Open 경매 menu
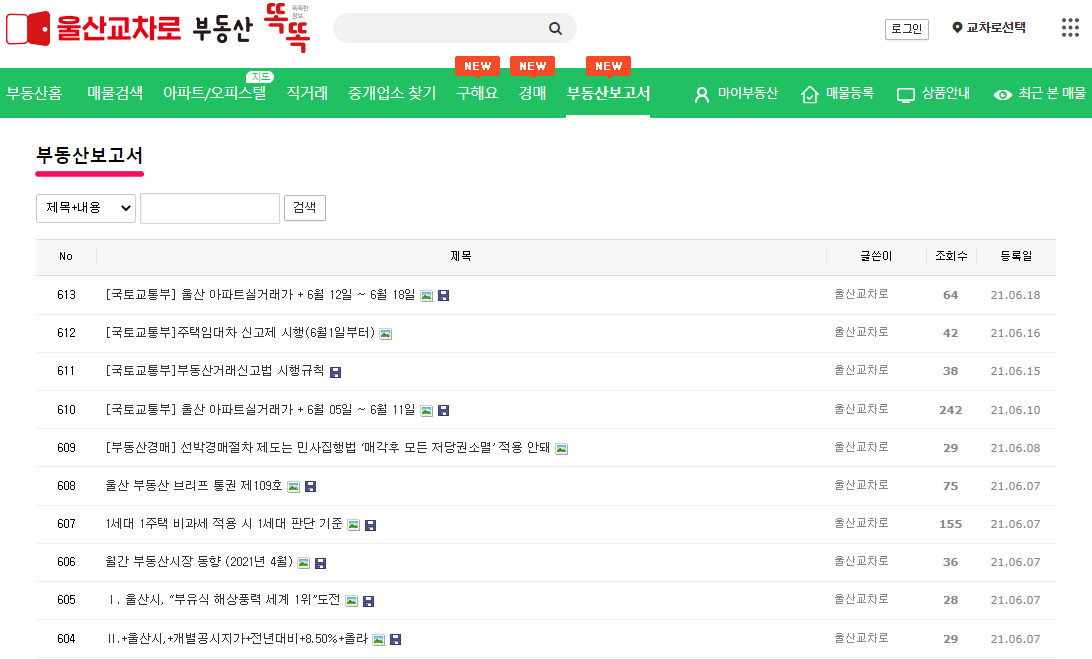This screenshot has height=659, width=1092. [x=533, y=93]
